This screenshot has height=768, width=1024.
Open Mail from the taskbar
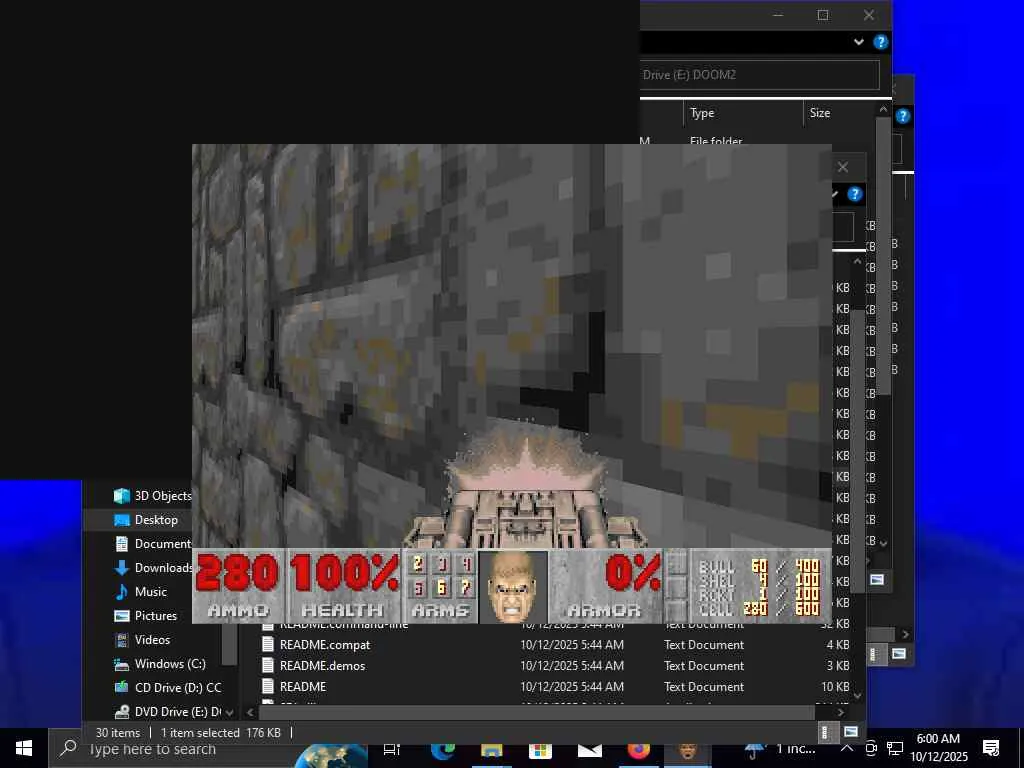589,752
